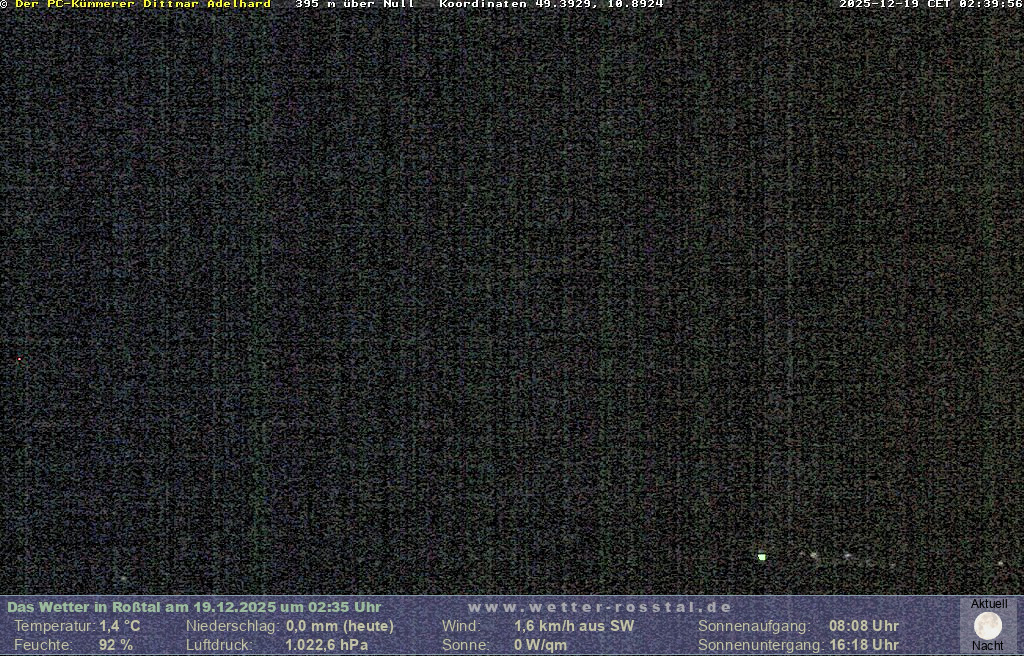Click the 'Koordinaten 49.3929, 10.8924' text
Image resolution: width=1024 pixels, height=656 pixels.
(x=551, y=4)
